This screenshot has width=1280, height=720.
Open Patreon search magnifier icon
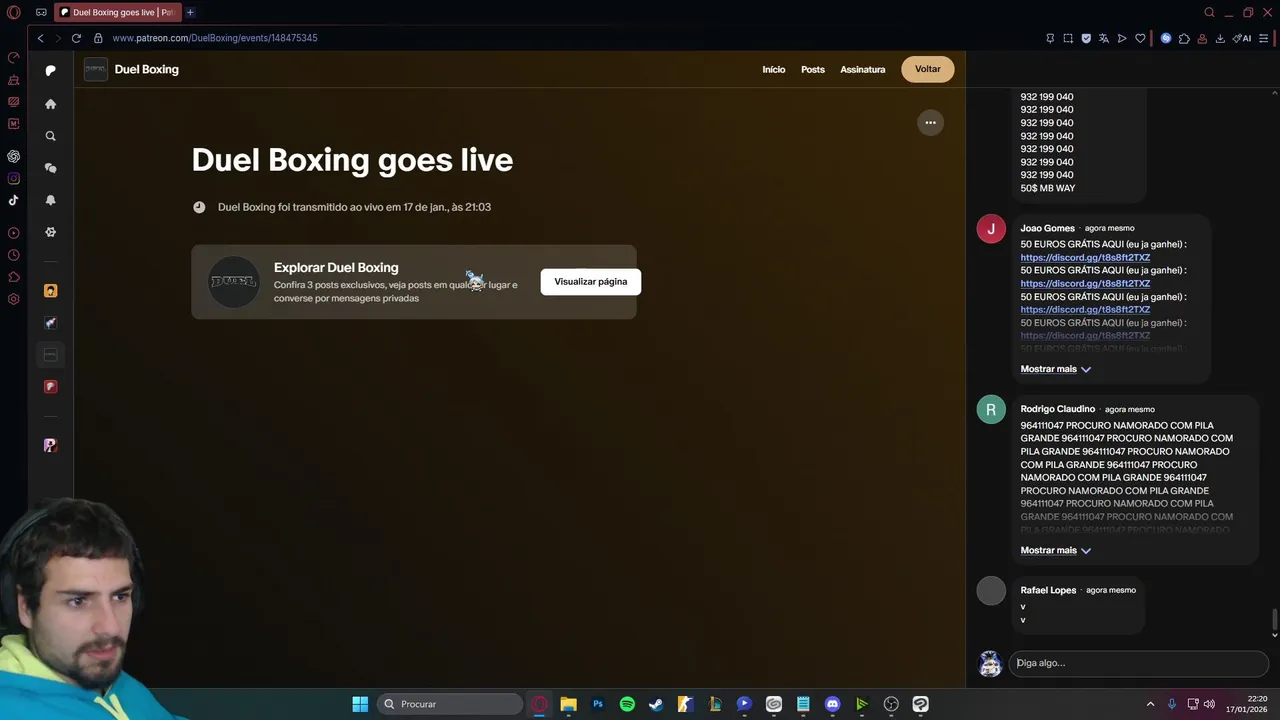click(51, 136)
